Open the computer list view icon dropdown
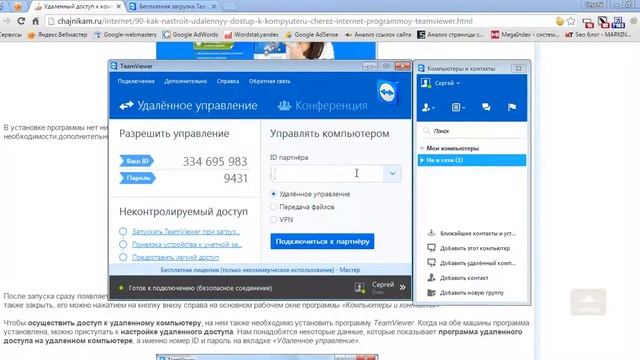 tap(458, 107)
